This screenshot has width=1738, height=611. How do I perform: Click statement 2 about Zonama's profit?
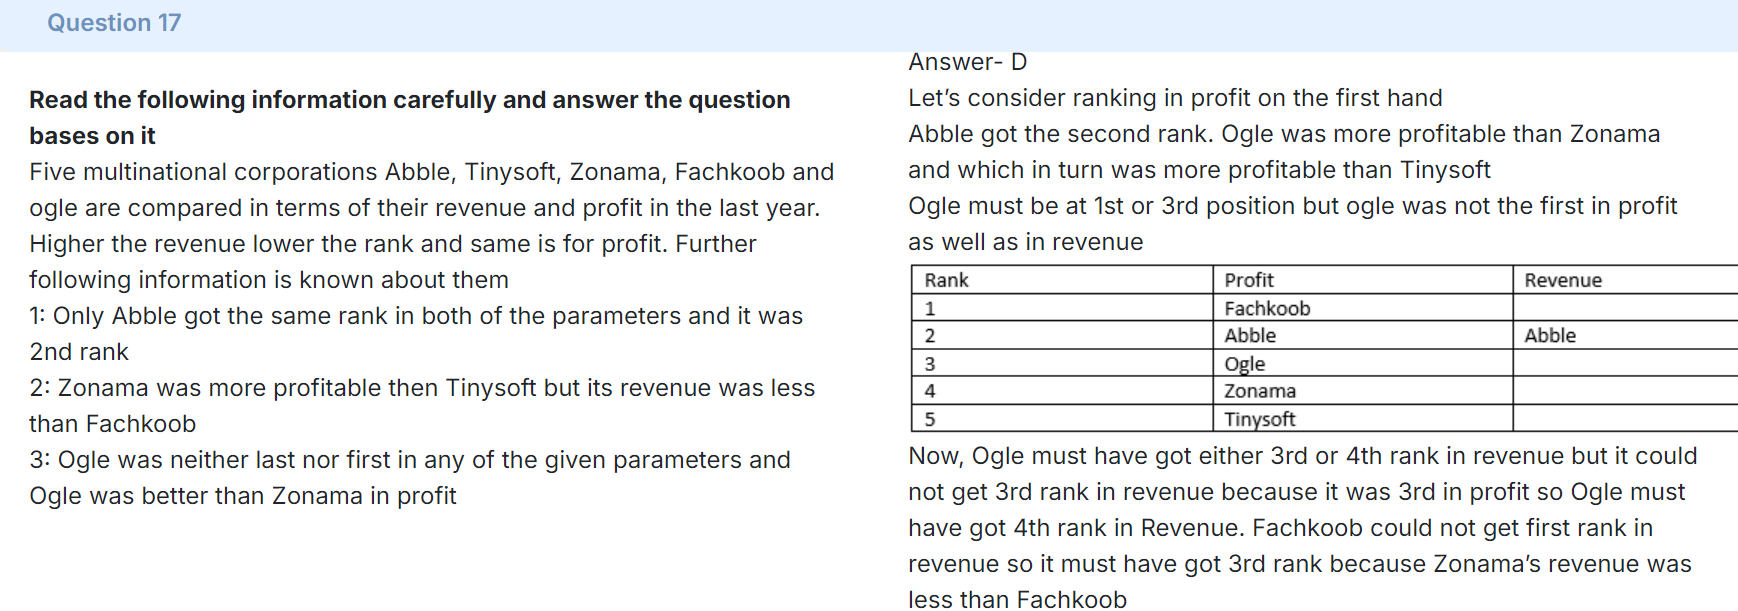[x=422, y=406]
